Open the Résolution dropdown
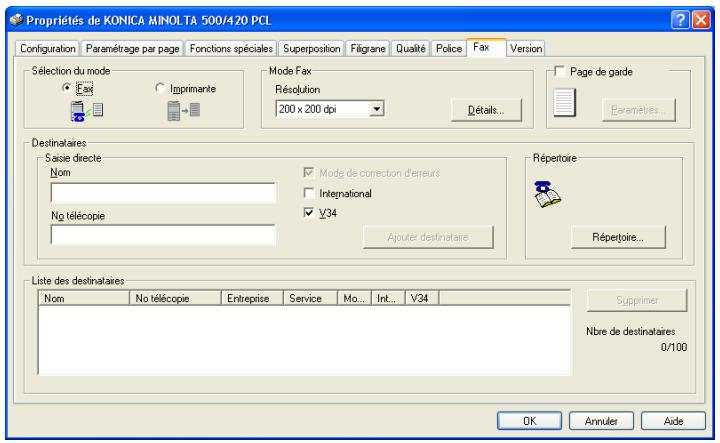720x443 pixels. [x=377, y=109]
